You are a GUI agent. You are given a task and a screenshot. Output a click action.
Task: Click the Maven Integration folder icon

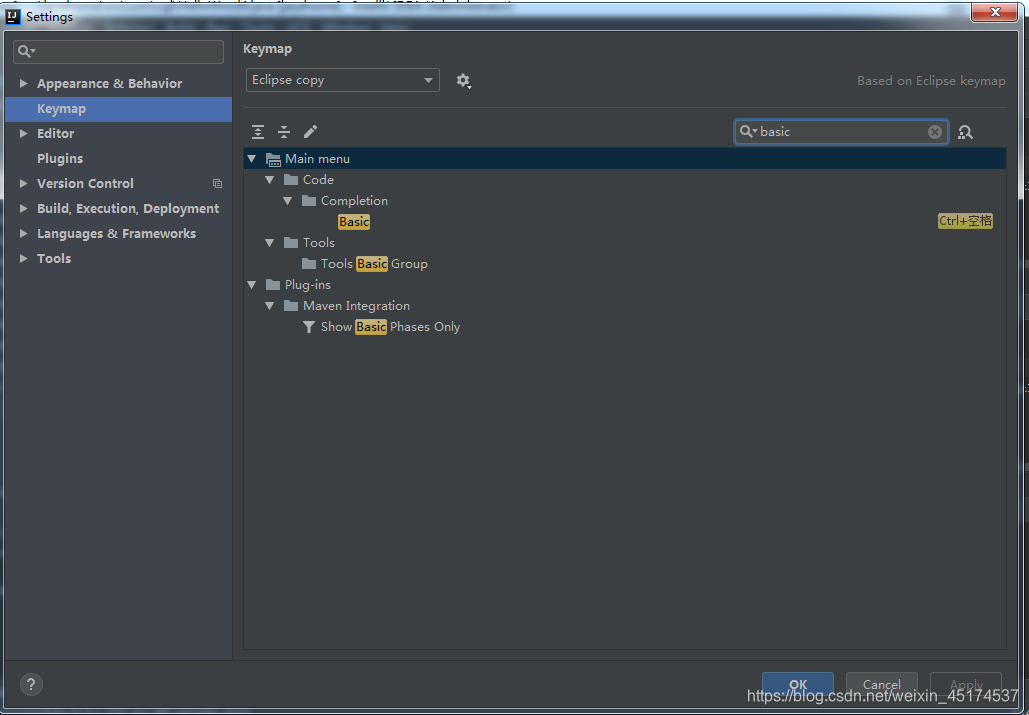(x=291, y=306)
